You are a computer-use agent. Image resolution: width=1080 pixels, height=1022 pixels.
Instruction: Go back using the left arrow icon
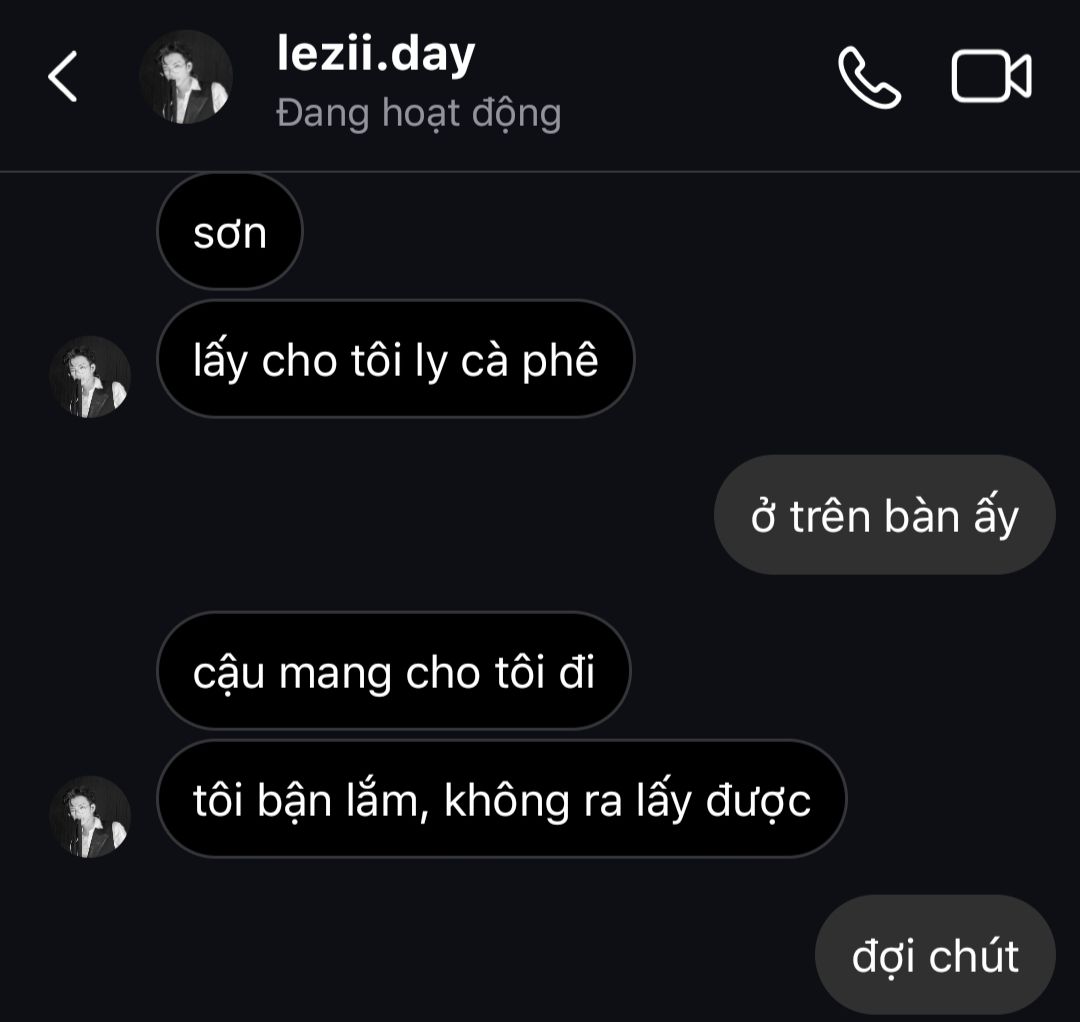point(62,76)
